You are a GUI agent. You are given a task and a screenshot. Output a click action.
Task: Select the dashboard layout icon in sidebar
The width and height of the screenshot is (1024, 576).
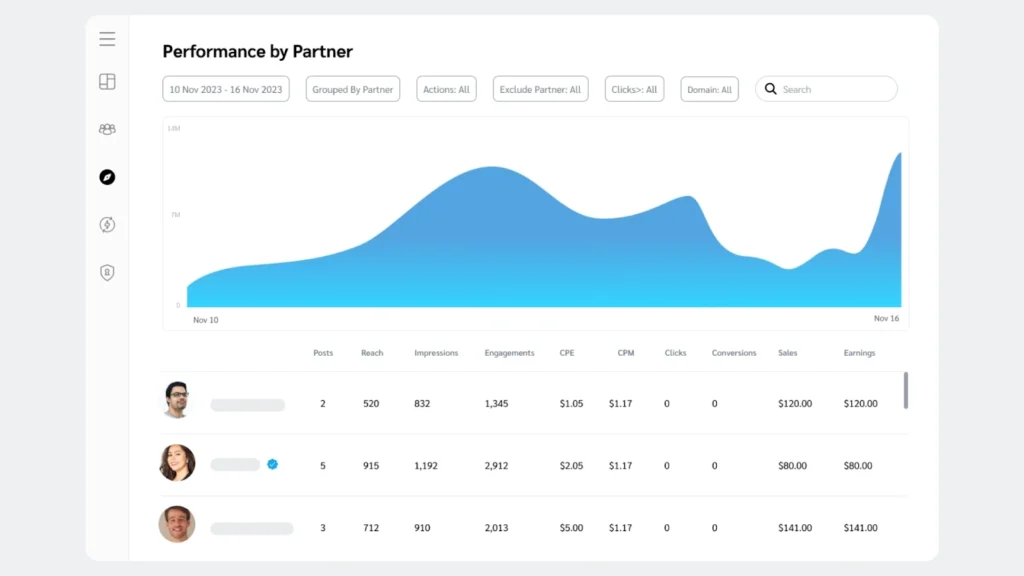tap(107, 81)
